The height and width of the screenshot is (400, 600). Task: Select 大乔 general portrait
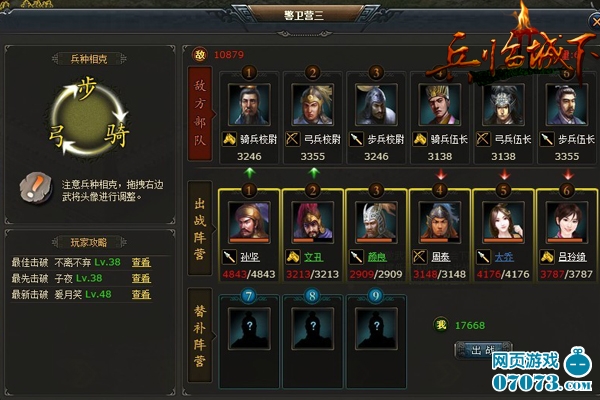[x=503, y=223]
